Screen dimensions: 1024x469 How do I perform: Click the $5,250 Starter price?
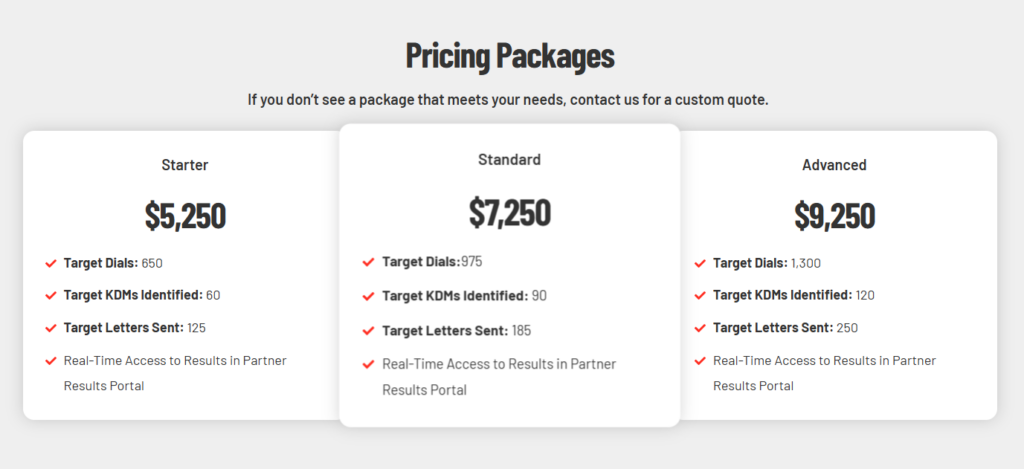[x=185, y=215]
